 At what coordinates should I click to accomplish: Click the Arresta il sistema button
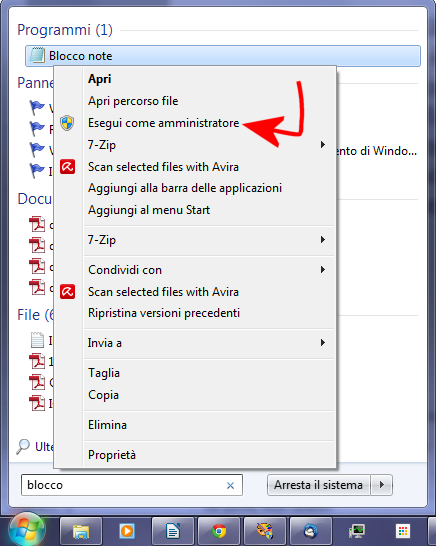coord(318,485)
